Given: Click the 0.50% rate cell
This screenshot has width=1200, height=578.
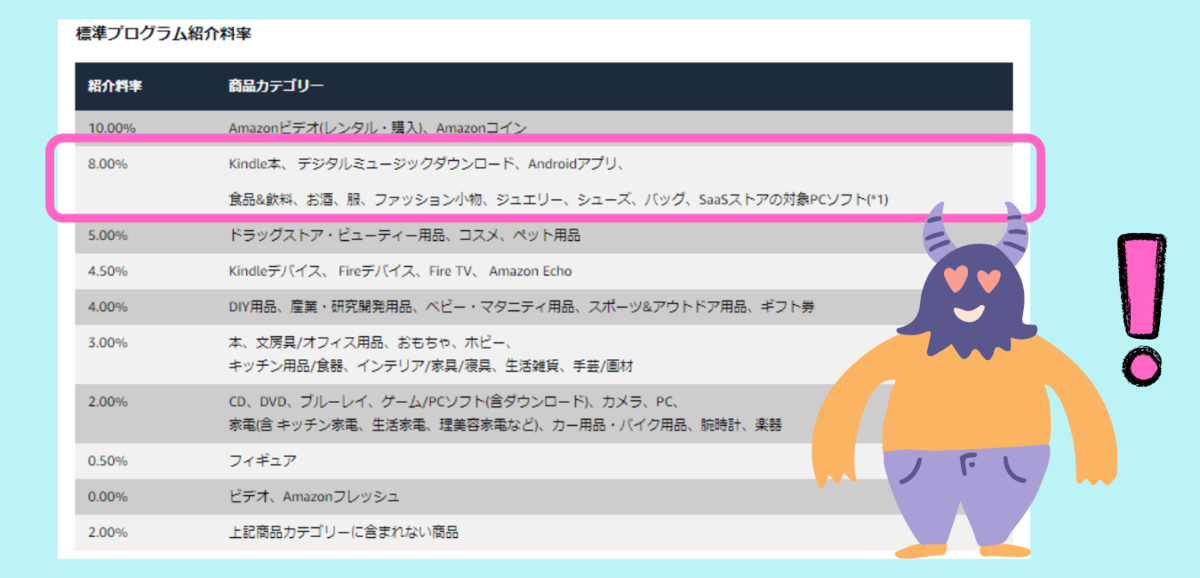Looking at the screenshot, I should [108, 461].
